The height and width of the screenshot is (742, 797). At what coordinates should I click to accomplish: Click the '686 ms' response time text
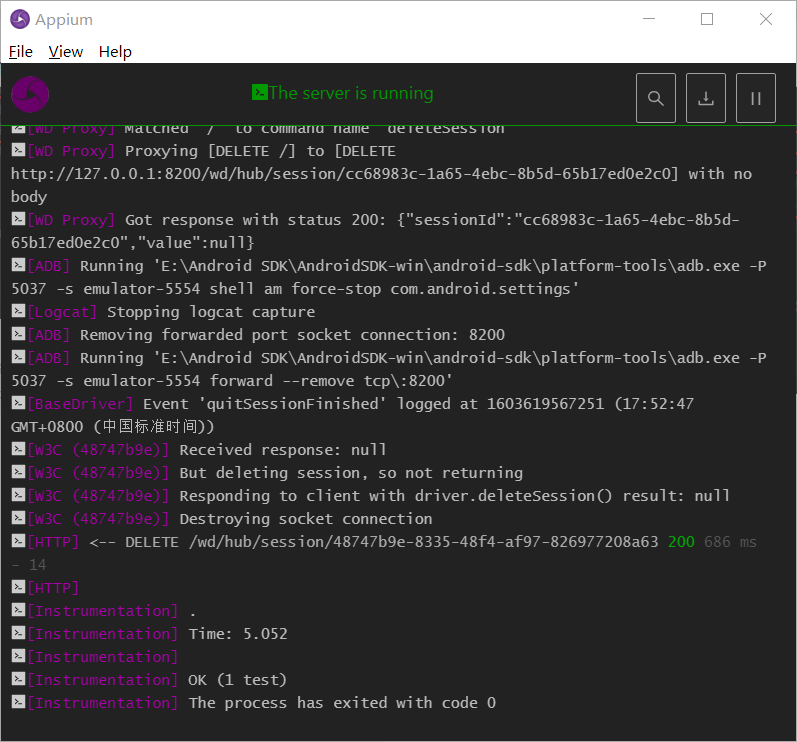pos(730,542)
